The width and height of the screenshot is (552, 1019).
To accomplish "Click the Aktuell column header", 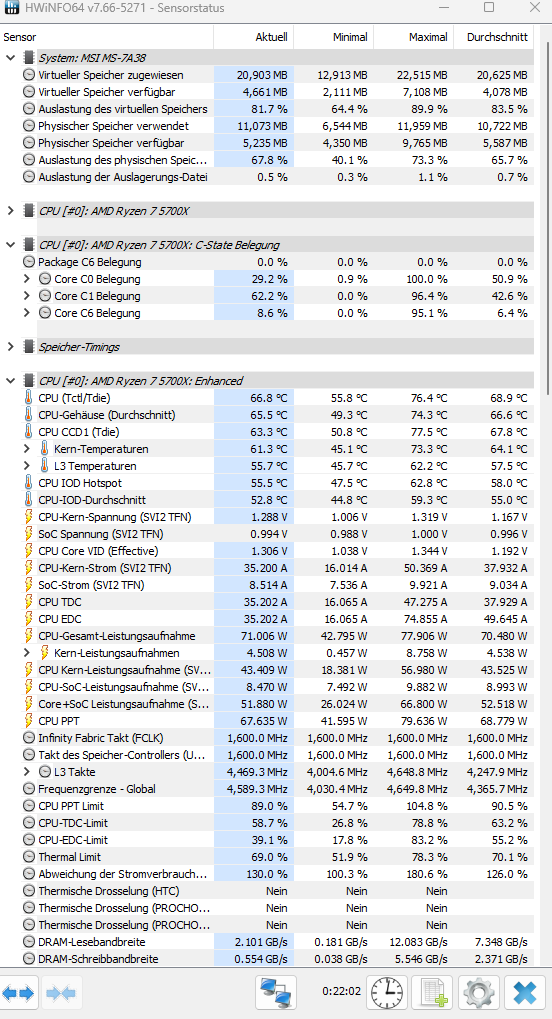I will tap(254, 37).
